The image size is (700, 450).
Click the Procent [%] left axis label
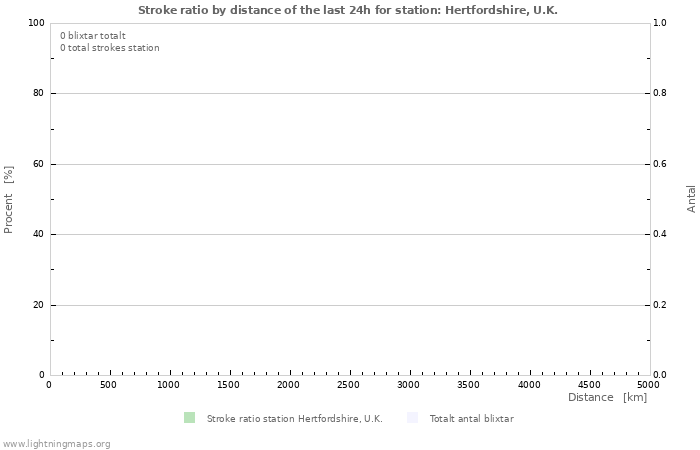click(9, 199)
